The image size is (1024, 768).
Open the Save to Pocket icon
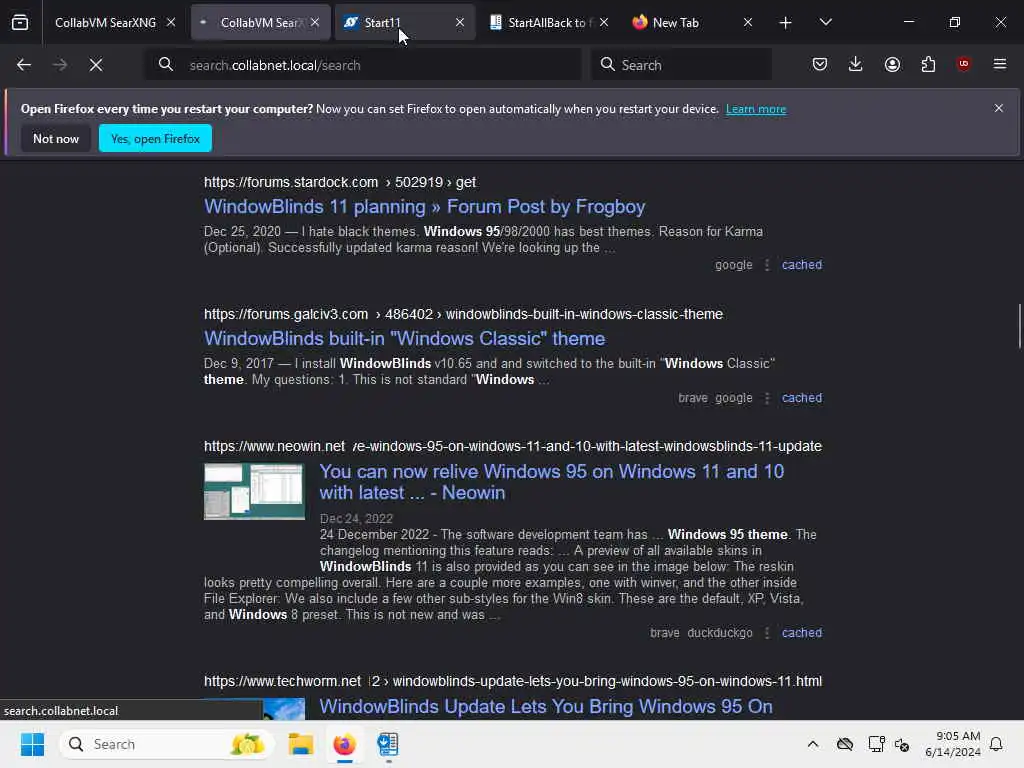820,64
